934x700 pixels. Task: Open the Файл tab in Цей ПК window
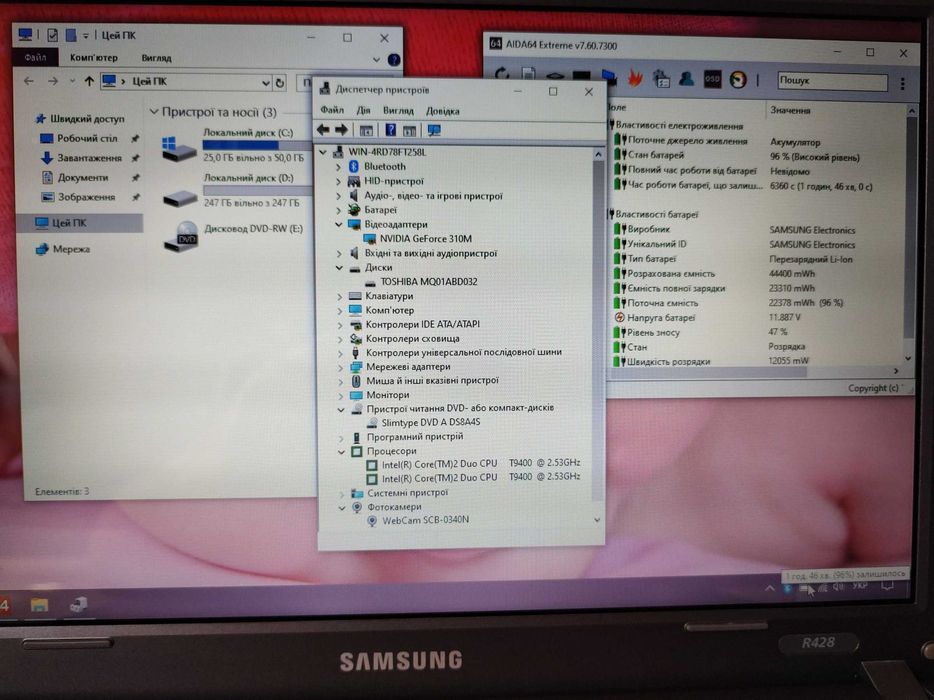coord(35,57)
